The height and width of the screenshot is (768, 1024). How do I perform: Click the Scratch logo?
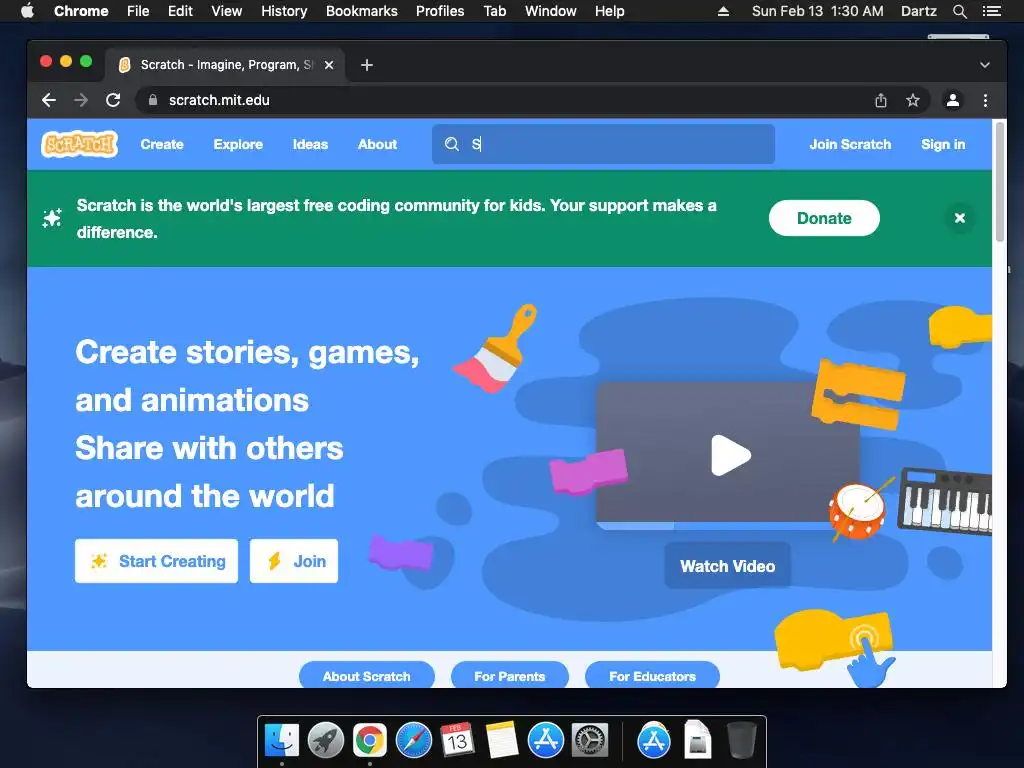pos(79,144)
